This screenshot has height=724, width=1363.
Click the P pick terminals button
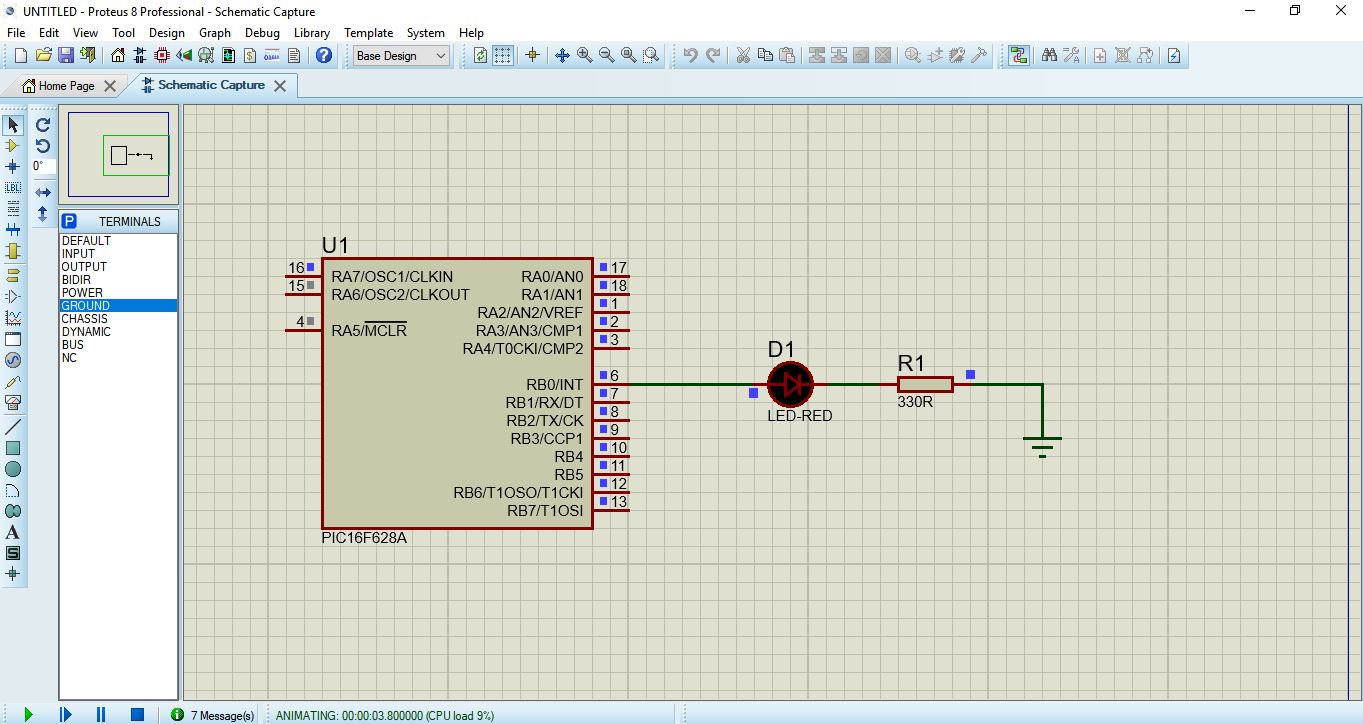coord(69,221)
